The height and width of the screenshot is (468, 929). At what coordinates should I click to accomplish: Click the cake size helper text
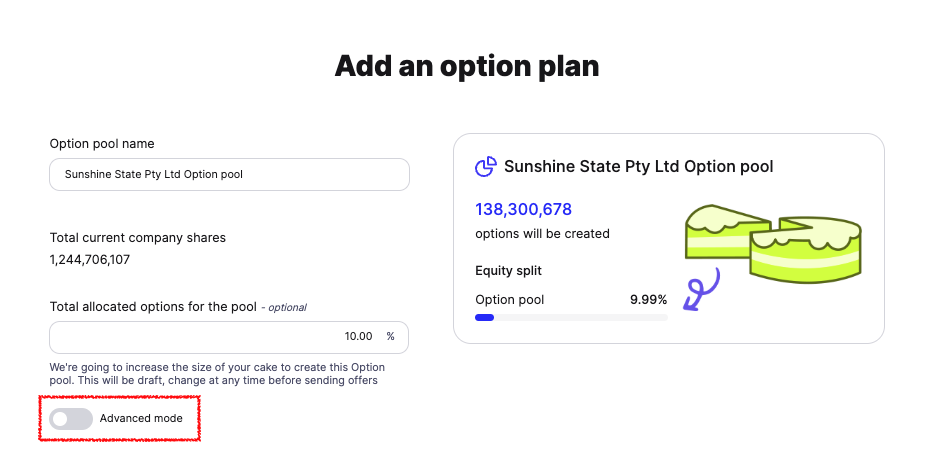coord(217,374)
